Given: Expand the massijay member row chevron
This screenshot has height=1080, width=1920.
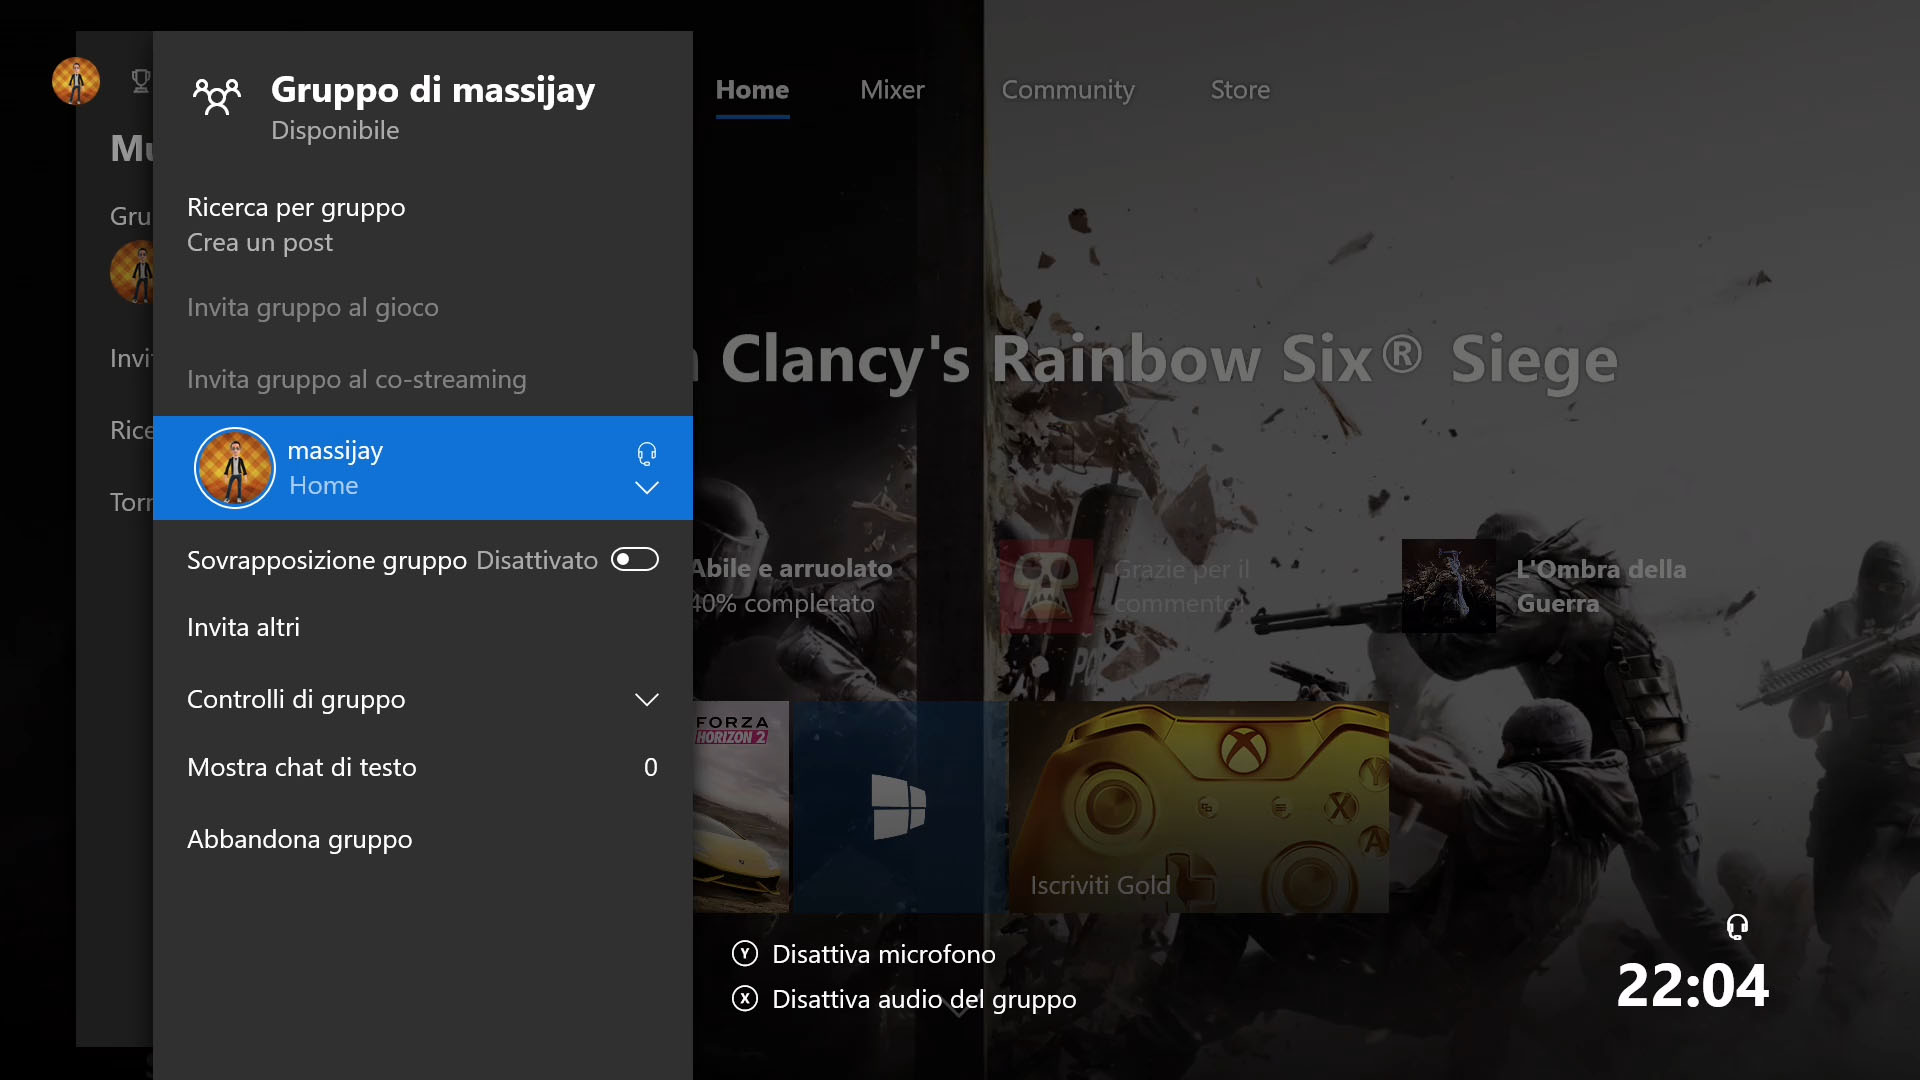Looking at the screenshot, I should [647, 488].
